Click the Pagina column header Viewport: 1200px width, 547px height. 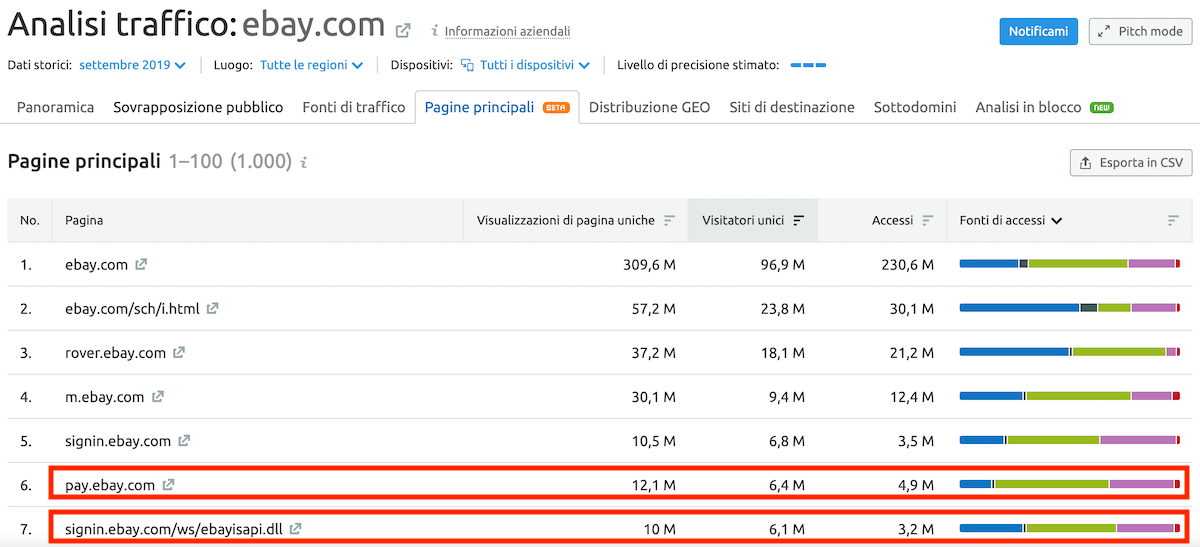click(84, 220)
